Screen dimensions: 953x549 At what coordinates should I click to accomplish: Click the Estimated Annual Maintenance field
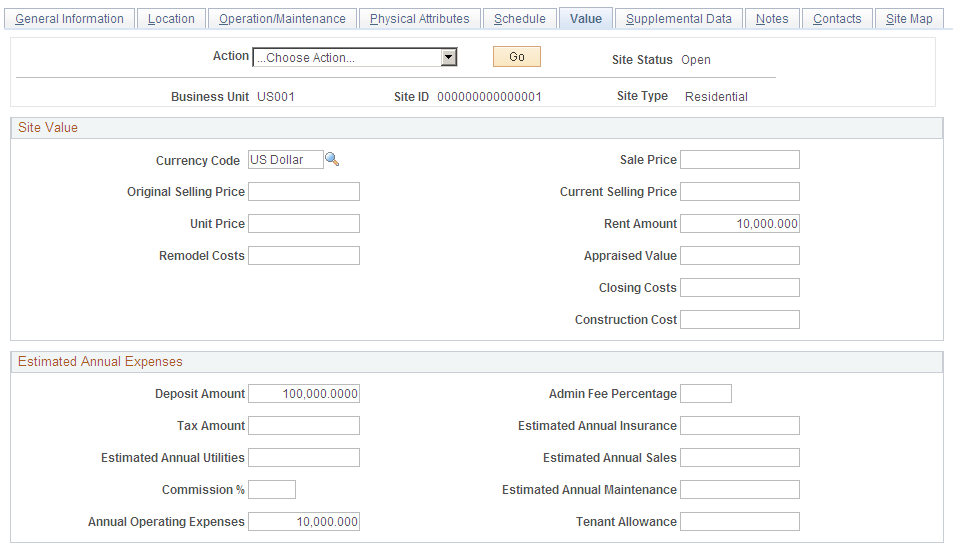(740, 489)
